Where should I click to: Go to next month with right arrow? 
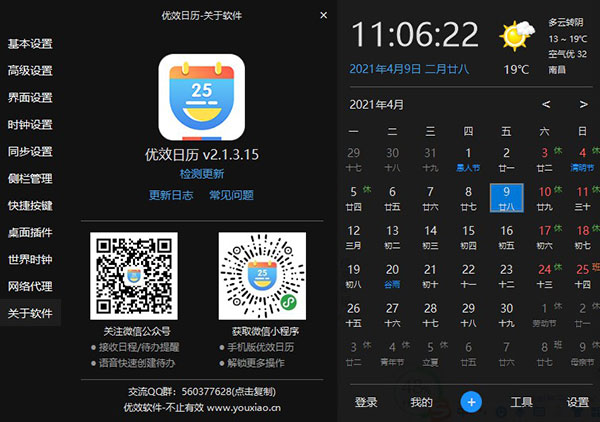tap(583, 104)
